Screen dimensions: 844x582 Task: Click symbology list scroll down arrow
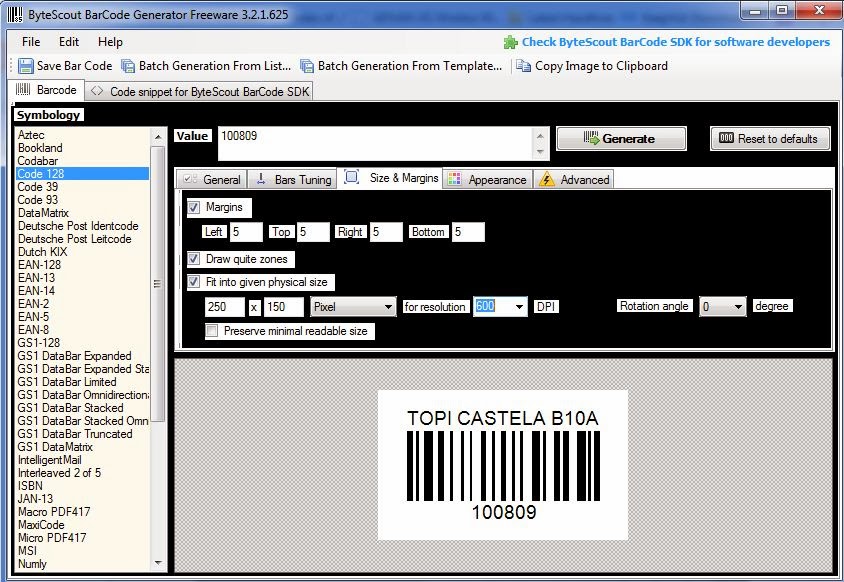(158, 563)
